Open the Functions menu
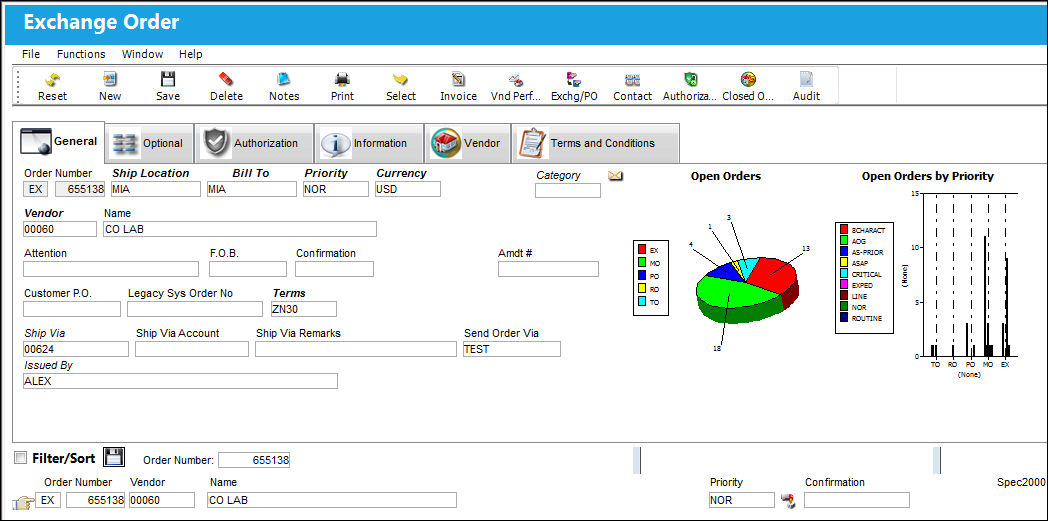Image resolution: width=1048 pixels, height=521 pixels. tap(81, 54)
